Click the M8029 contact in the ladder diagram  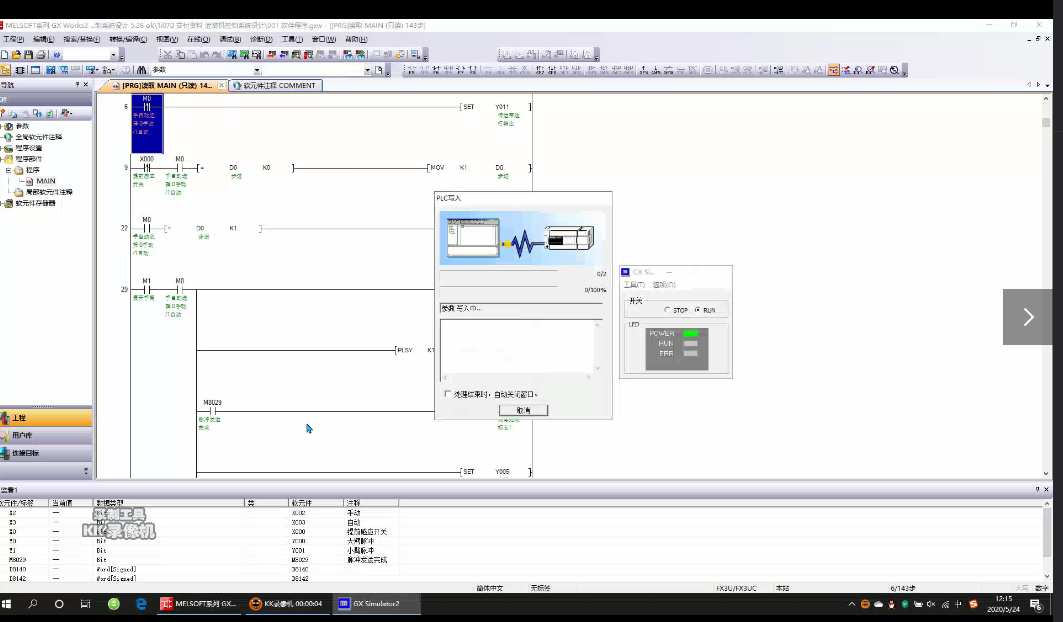[x=212, y=411]
